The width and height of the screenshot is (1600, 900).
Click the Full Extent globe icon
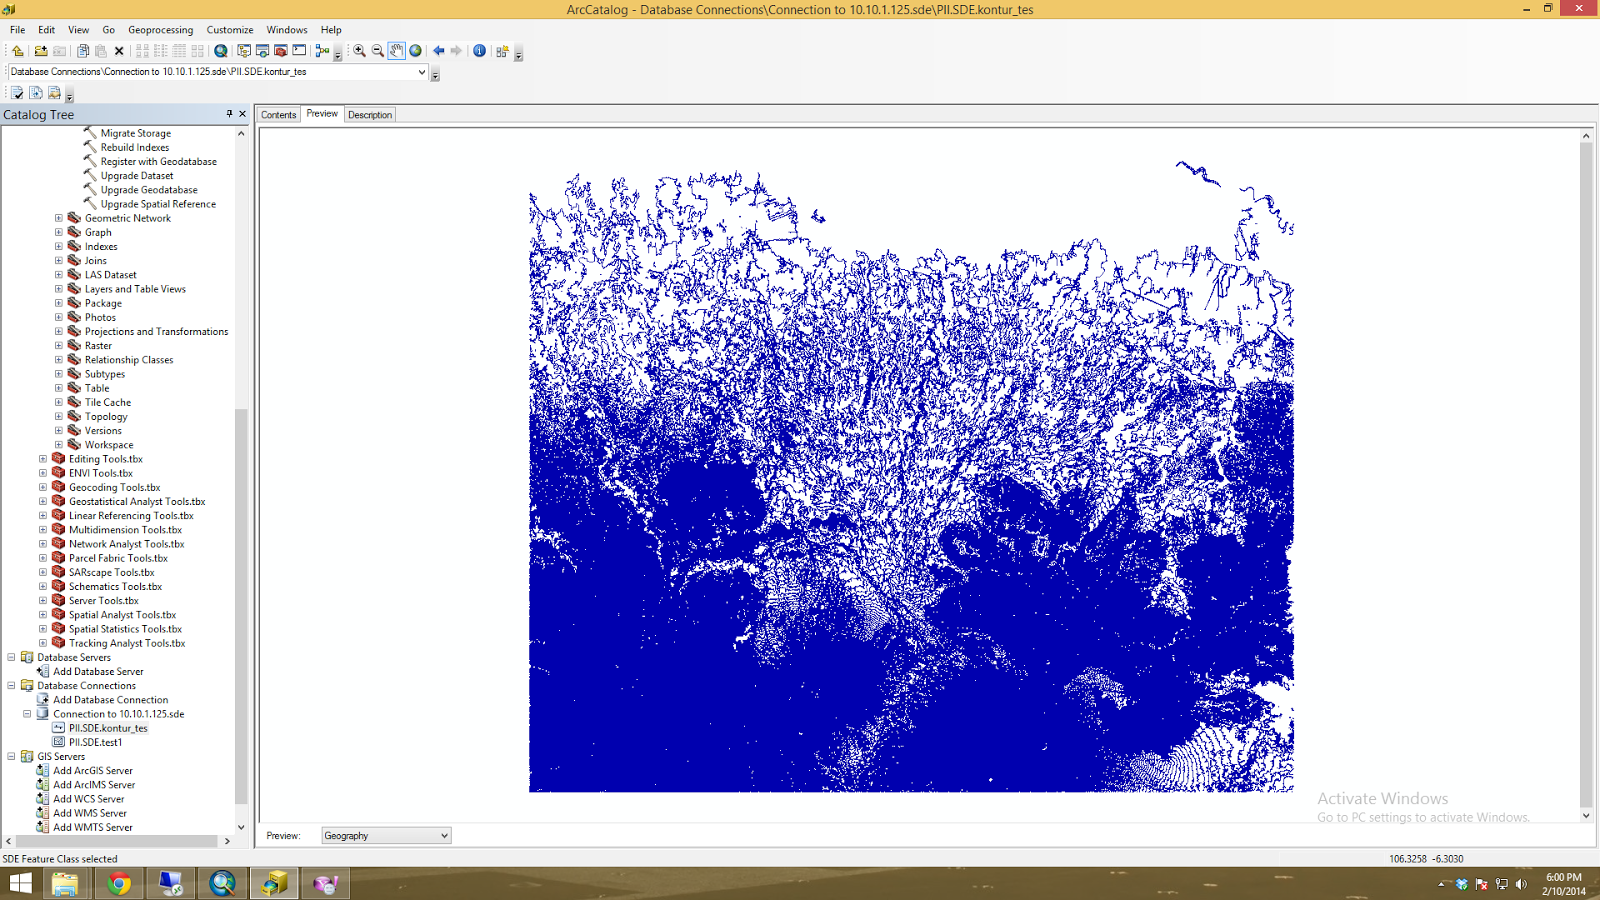coord(415,50)
